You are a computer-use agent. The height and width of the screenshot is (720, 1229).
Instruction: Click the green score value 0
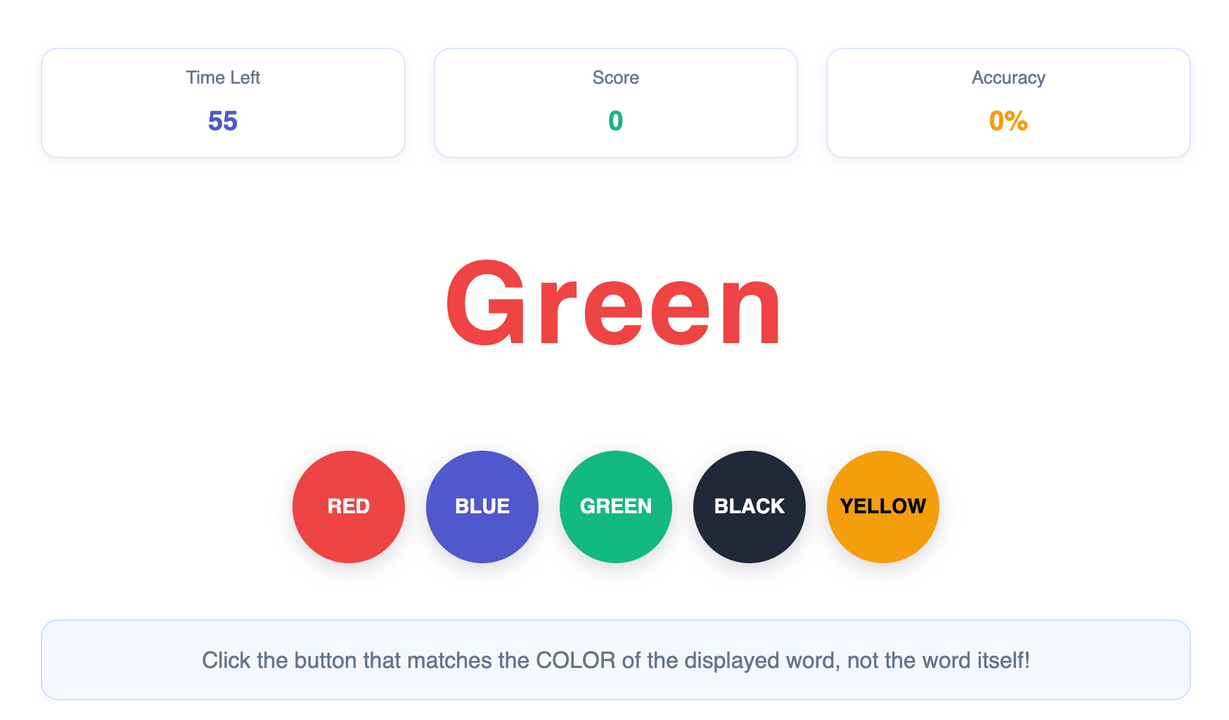point(615,121)
